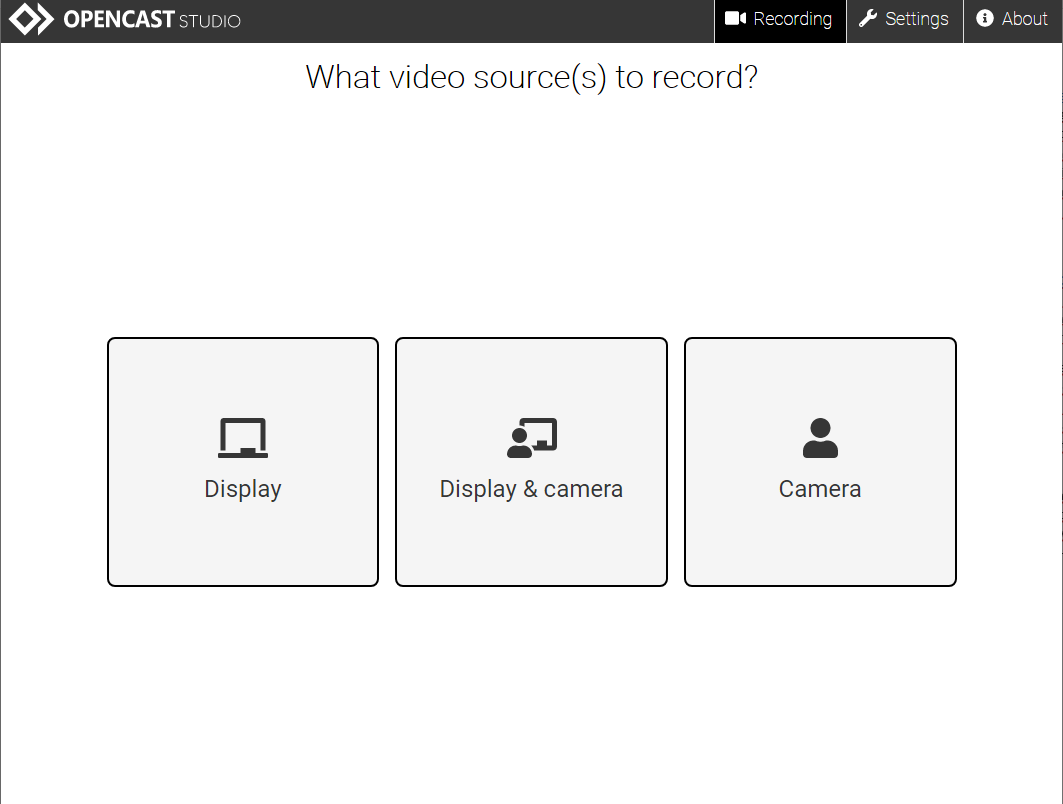Click the heading 'What video source(s) to record?'

click(532, 77)
